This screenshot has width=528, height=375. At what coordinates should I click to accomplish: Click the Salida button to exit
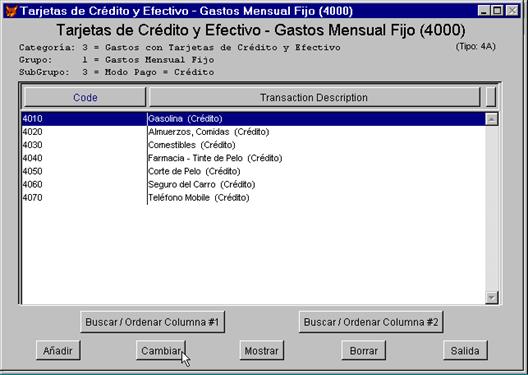pyautogui.click(x=465, y=350)
